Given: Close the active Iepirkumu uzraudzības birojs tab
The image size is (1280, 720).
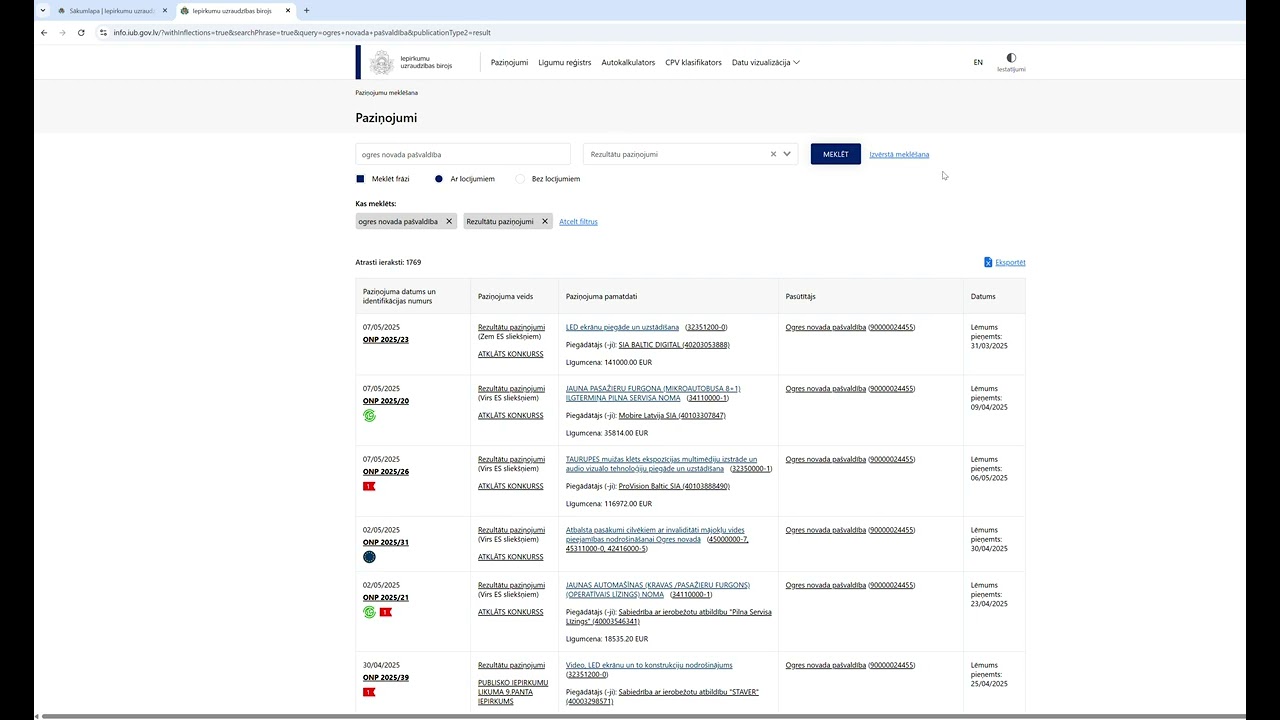Looking at the screenshot, I should [288, 10].
